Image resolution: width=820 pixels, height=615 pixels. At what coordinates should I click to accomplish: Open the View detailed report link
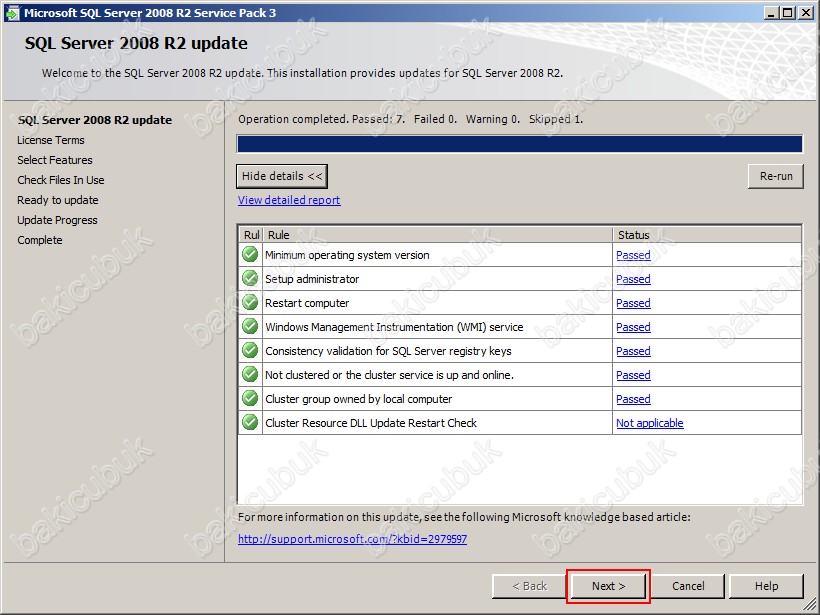(x=289, y=200)
